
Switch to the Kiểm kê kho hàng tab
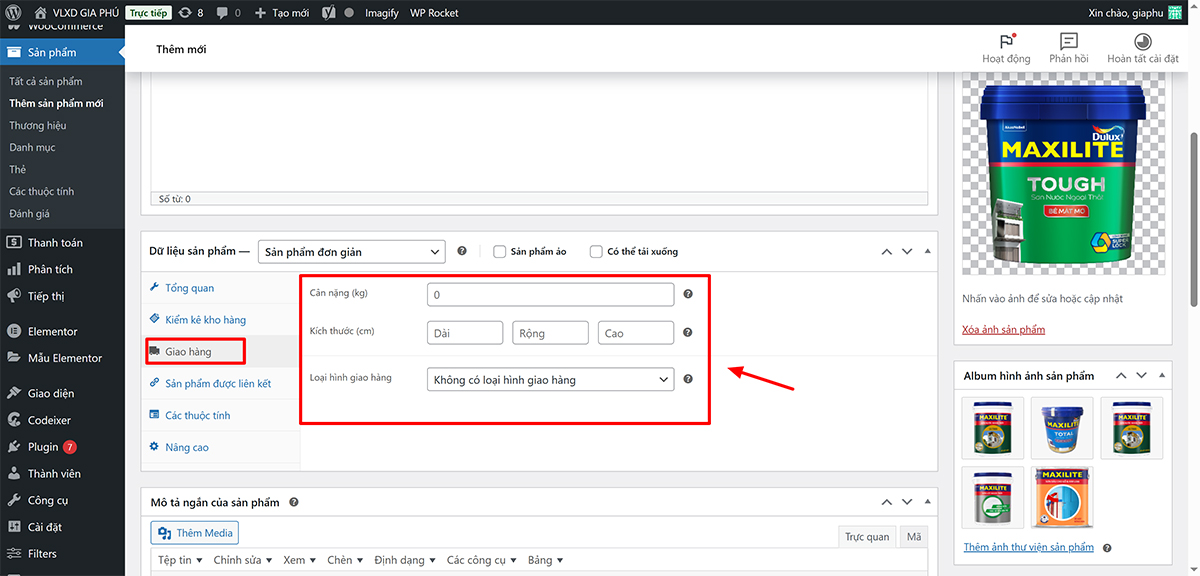205,320
